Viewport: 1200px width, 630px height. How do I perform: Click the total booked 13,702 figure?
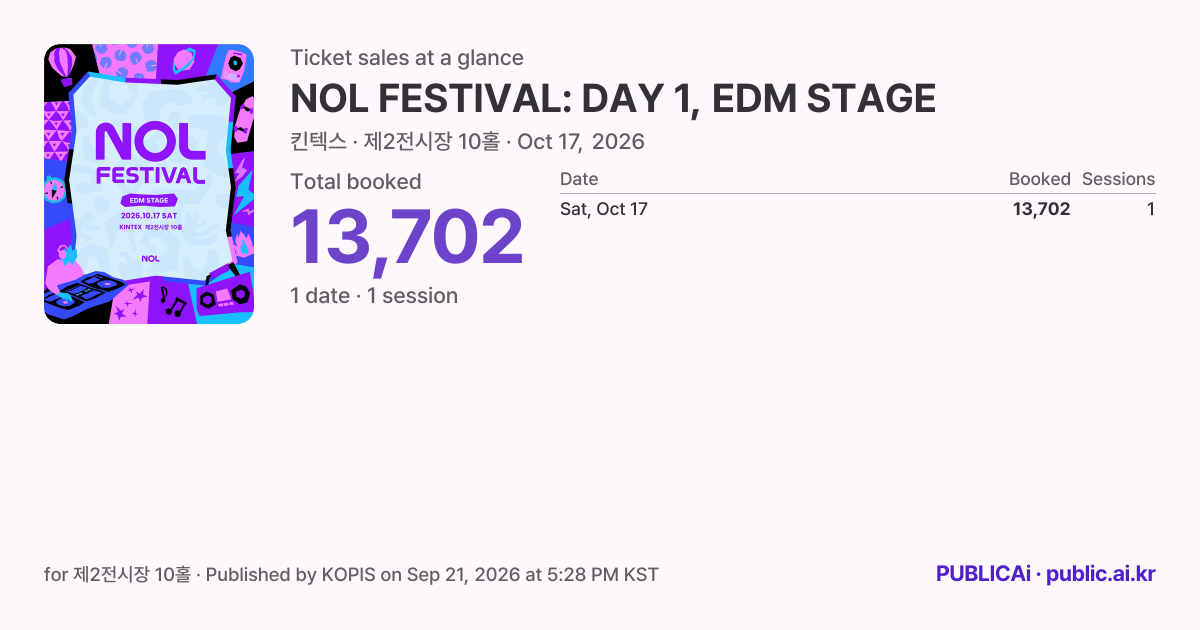tap(407, 237)
